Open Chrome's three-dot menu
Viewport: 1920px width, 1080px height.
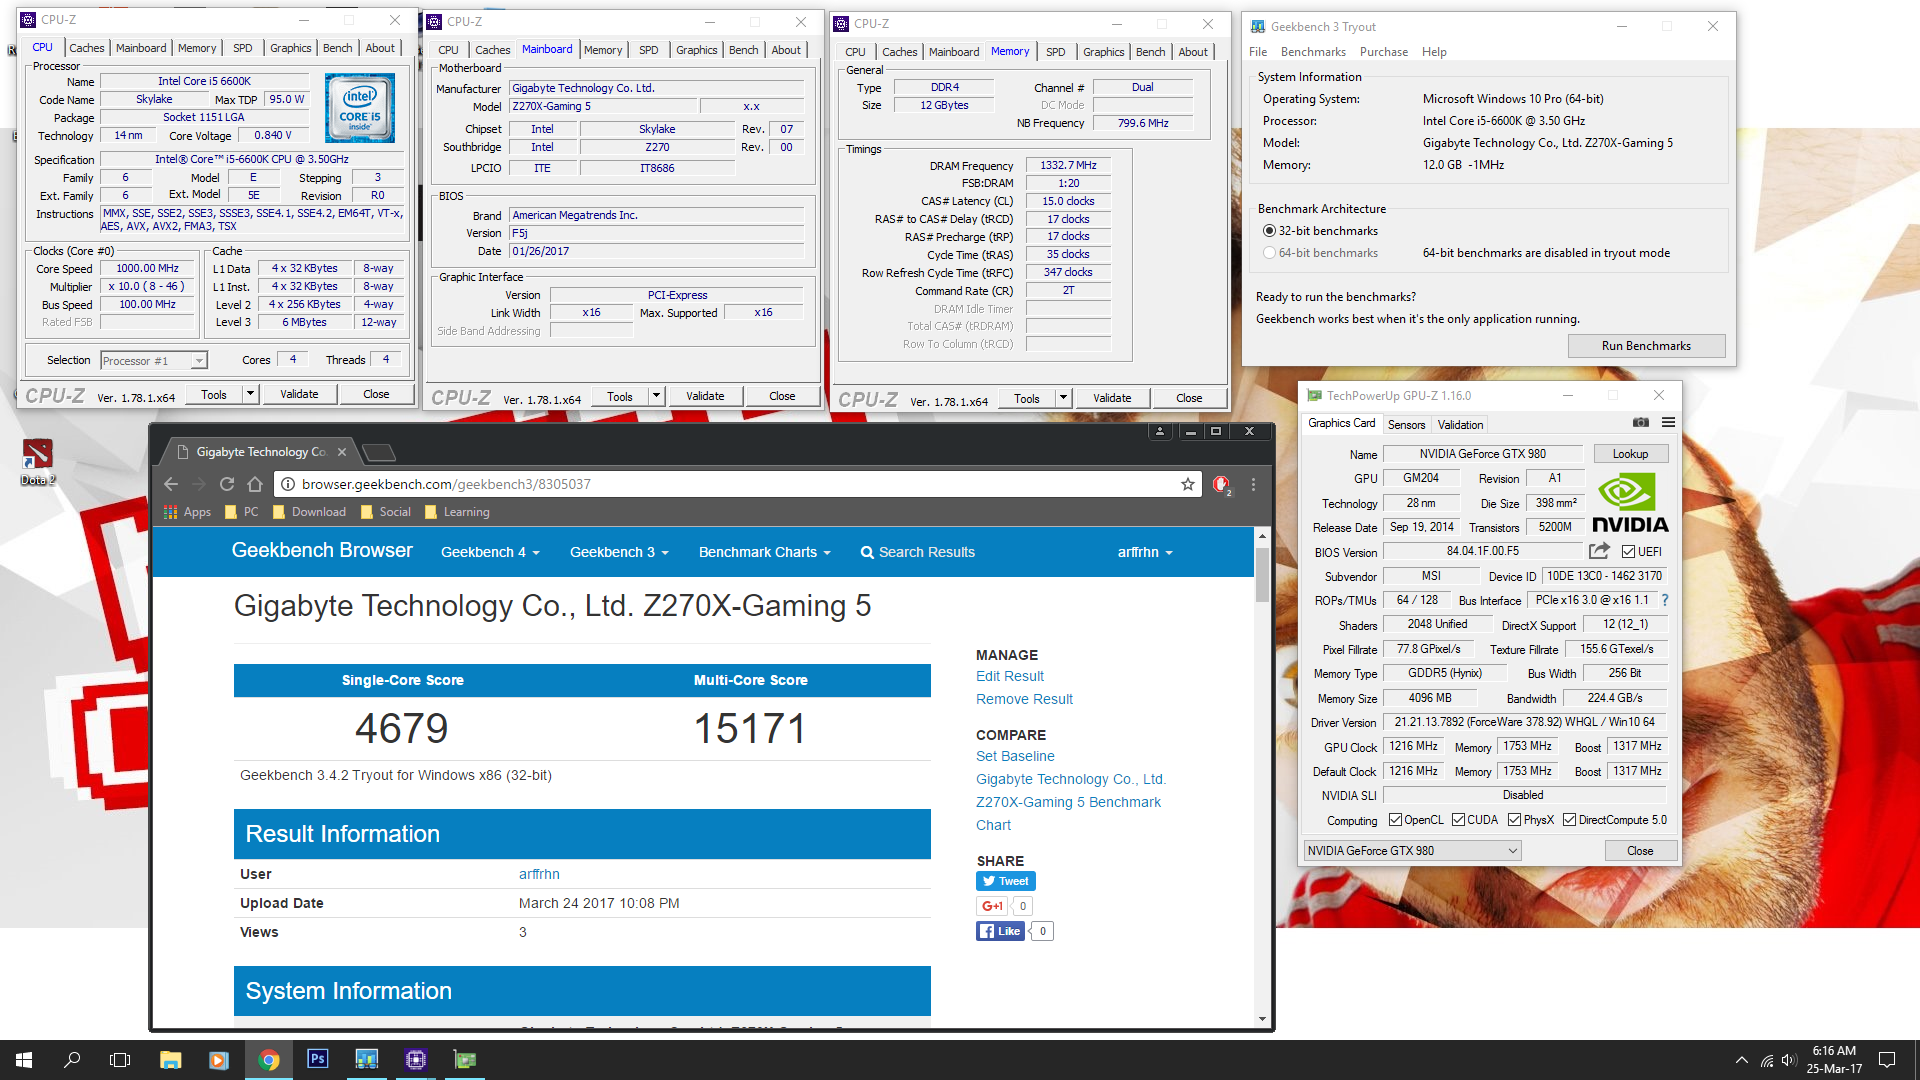click(1253, 484)
